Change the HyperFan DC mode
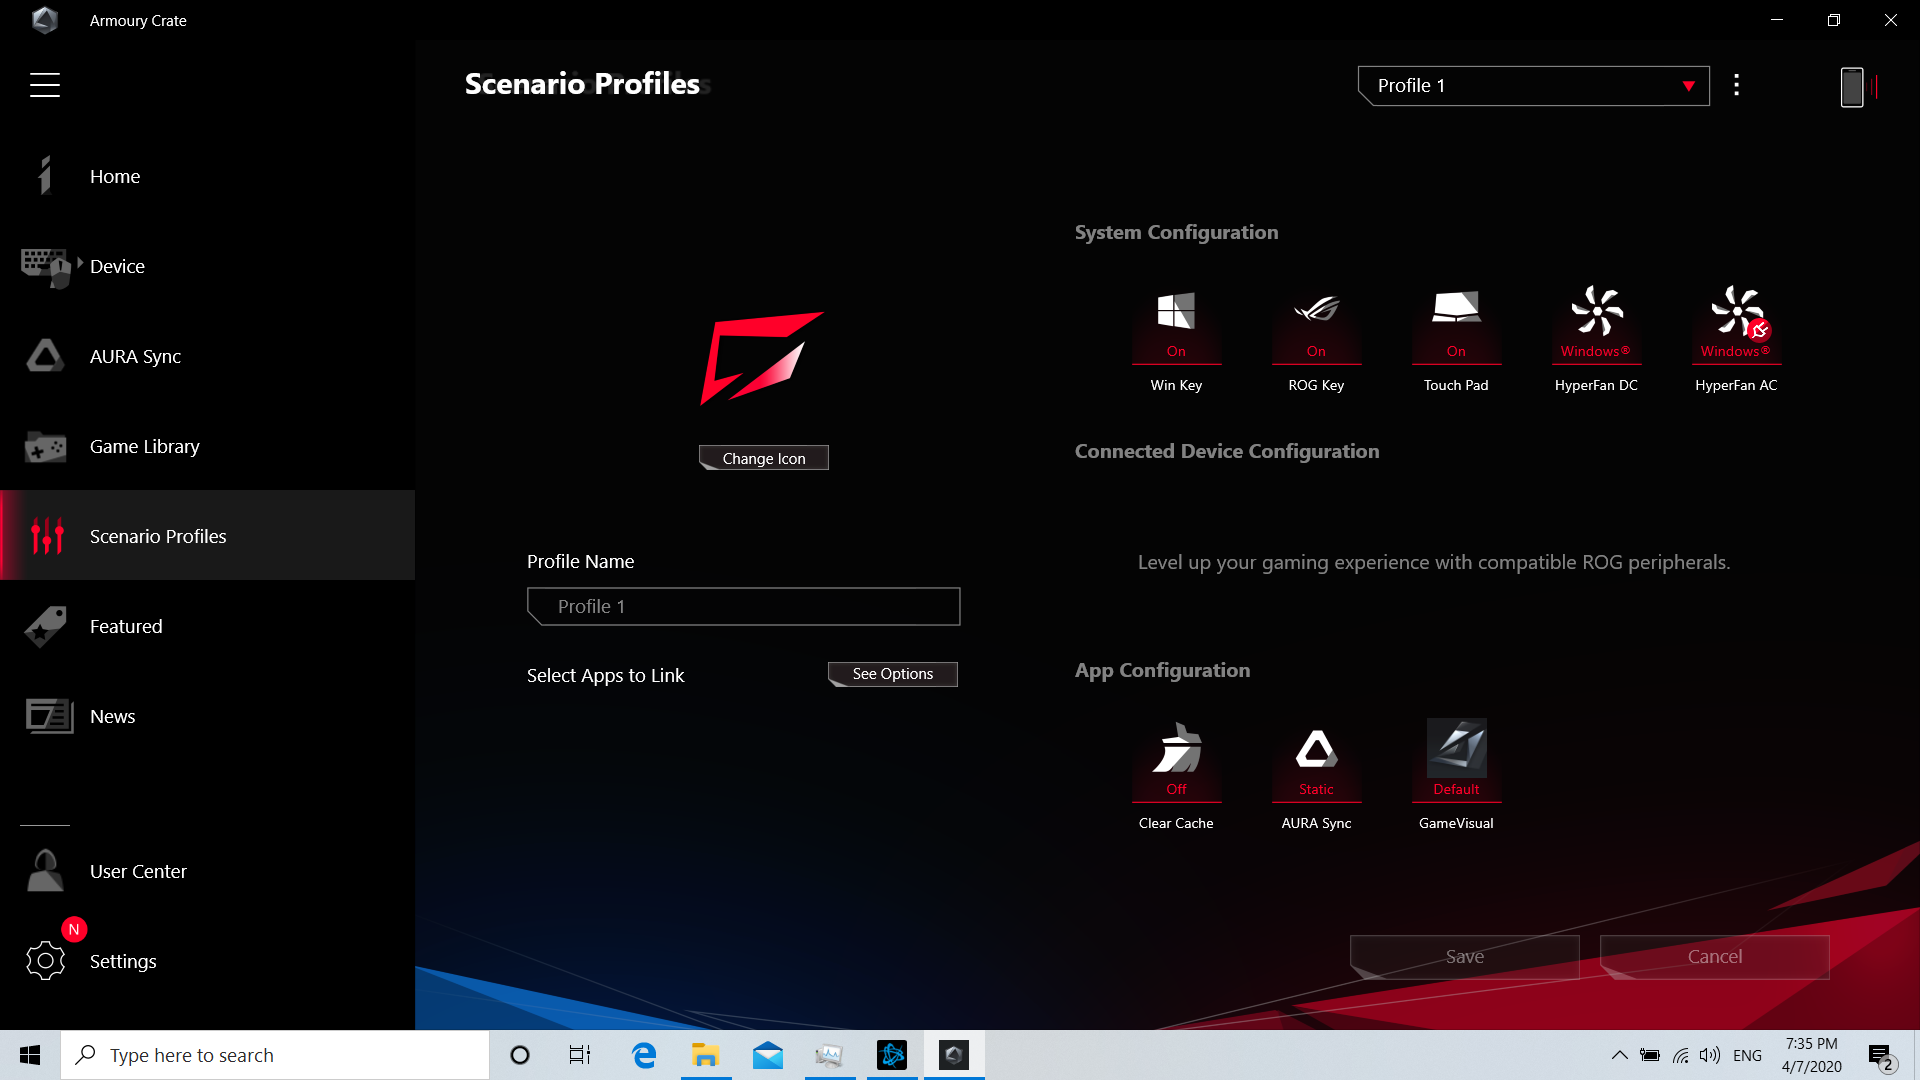The width and height of the screenshot is (1920, 1080). (x=1596, y=340)
